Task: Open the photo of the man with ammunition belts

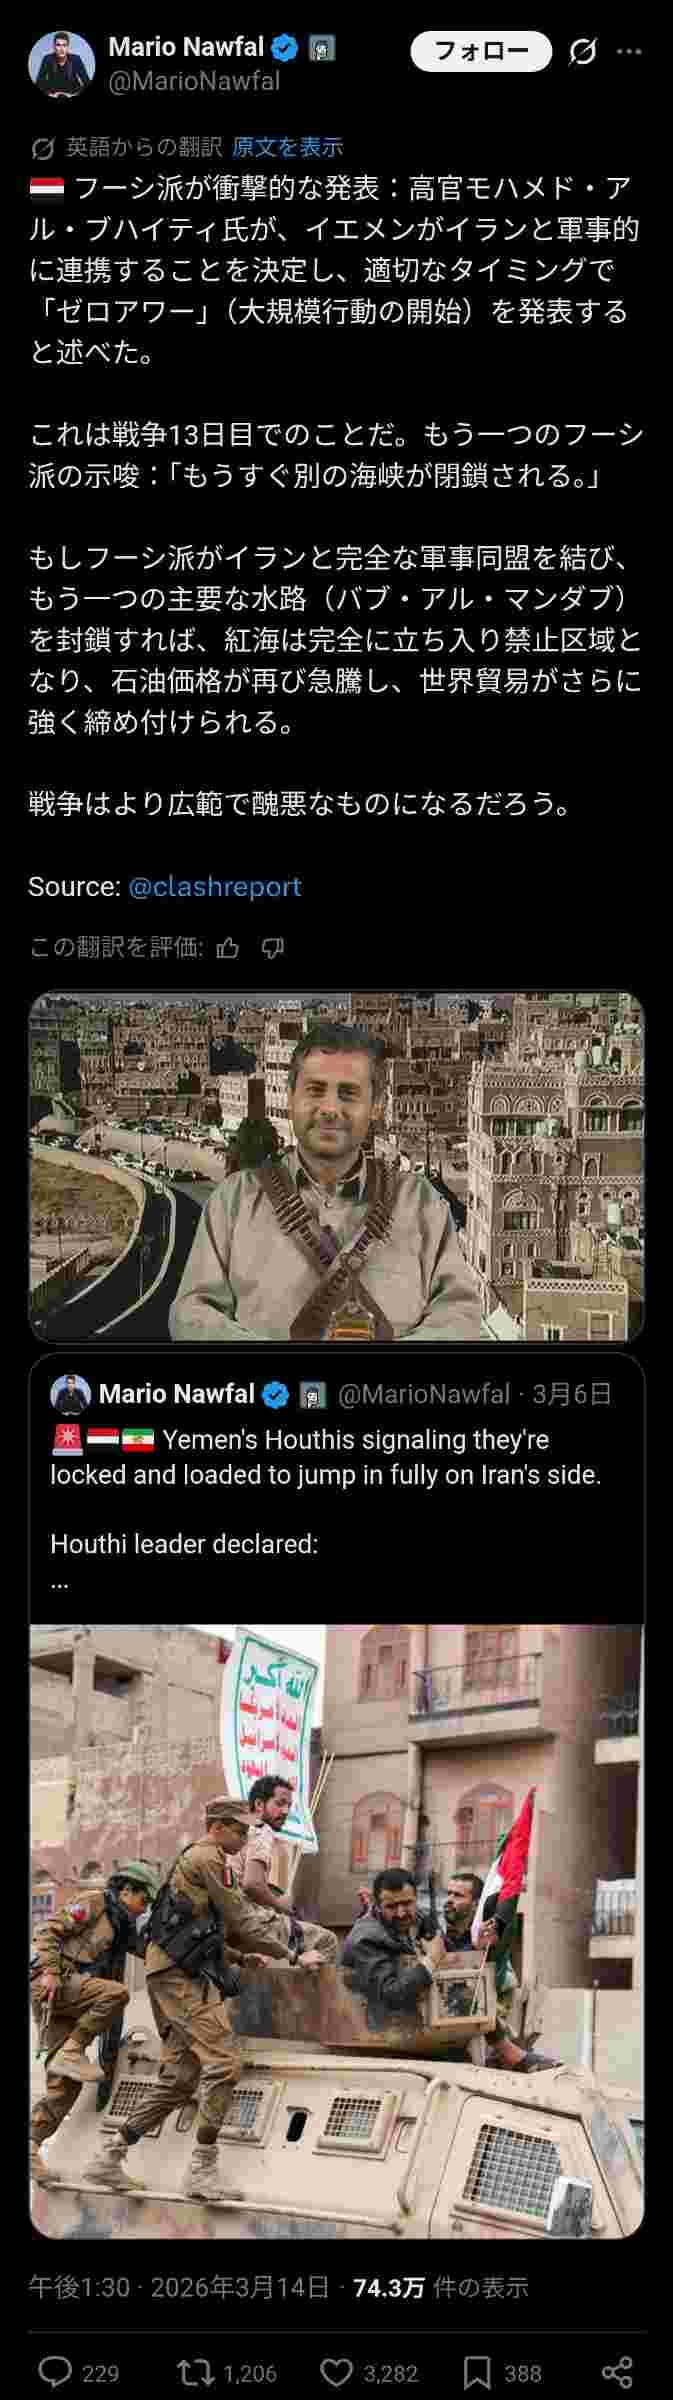Action: coord(337,1166)
